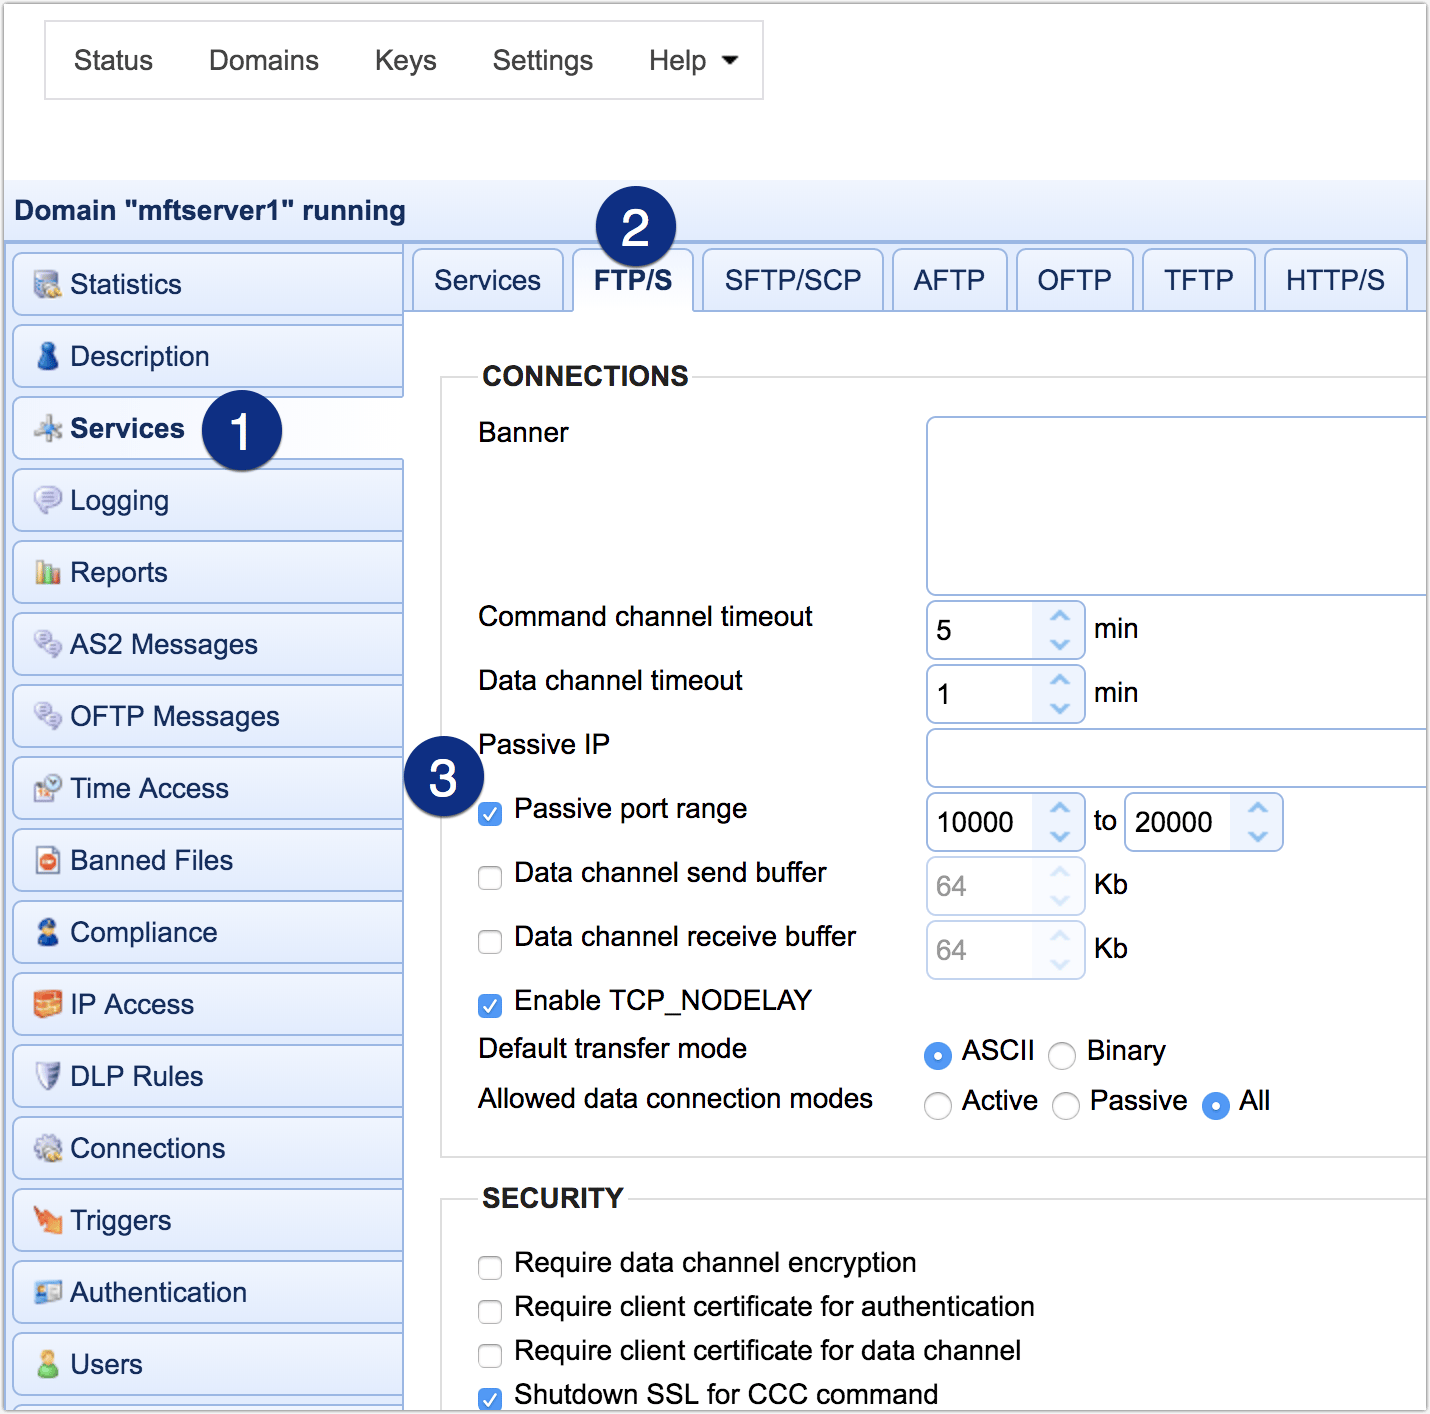This screenshot has width=1430, height=1414.
Task: Navigate to the Domains page
Action: [263, 60]
